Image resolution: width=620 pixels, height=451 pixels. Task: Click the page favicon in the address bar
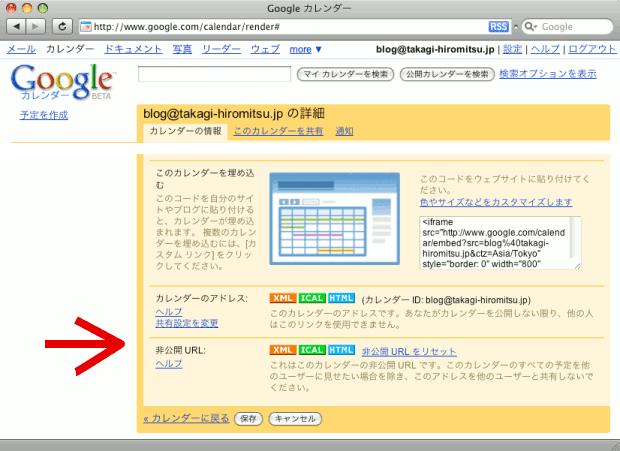click(86, 26)
